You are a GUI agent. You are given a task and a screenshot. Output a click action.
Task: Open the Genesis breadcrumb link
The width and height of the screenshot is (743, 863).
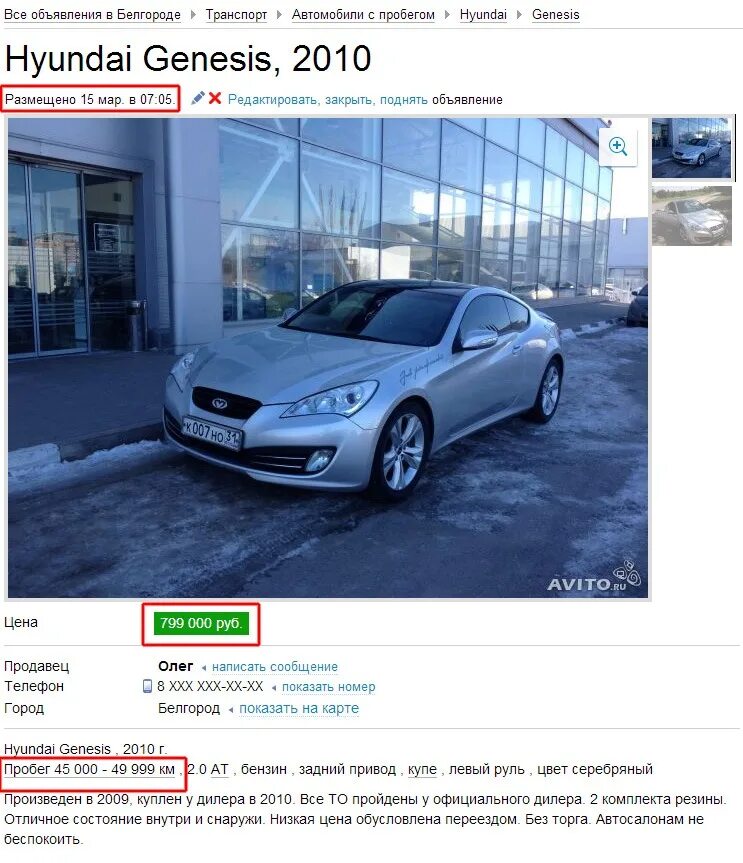coord(555,15)
